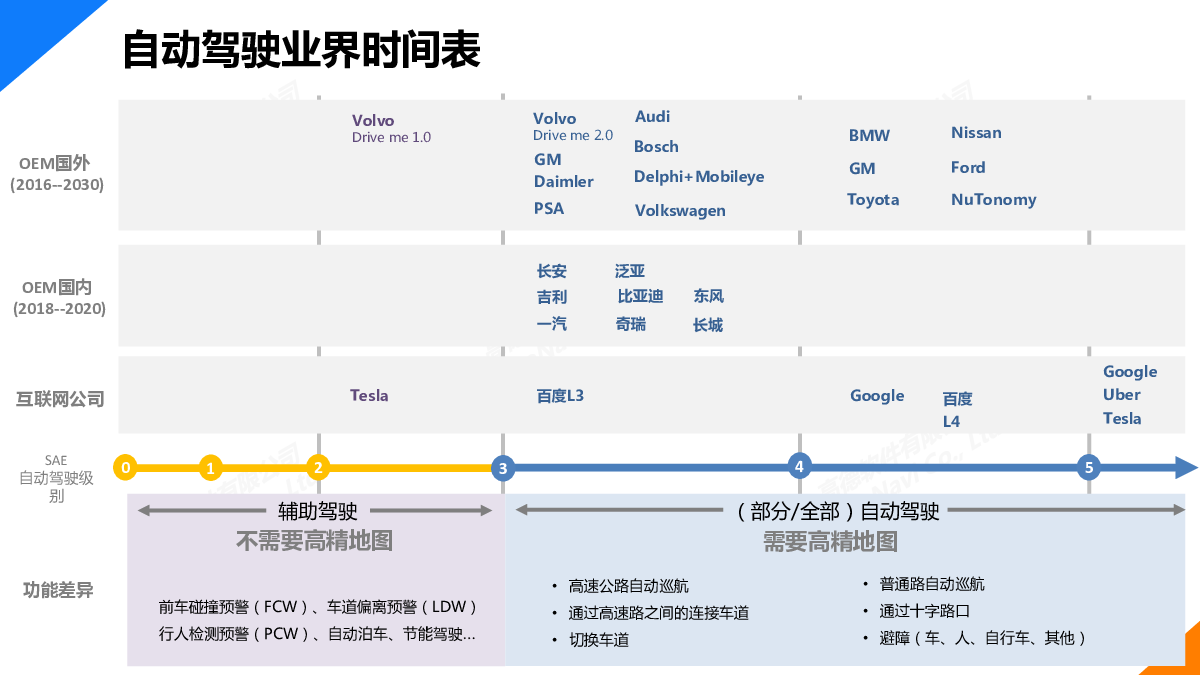Click the Google entry above Uber
The height and width of the screenshot is (675, 1200).
(1130, 372)
